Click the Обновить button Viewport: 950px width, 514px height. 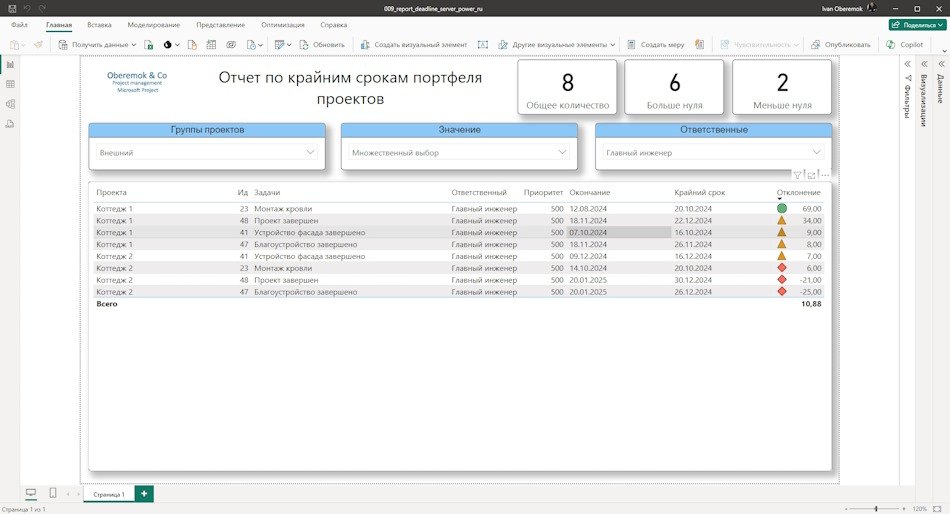click(322, 45)
